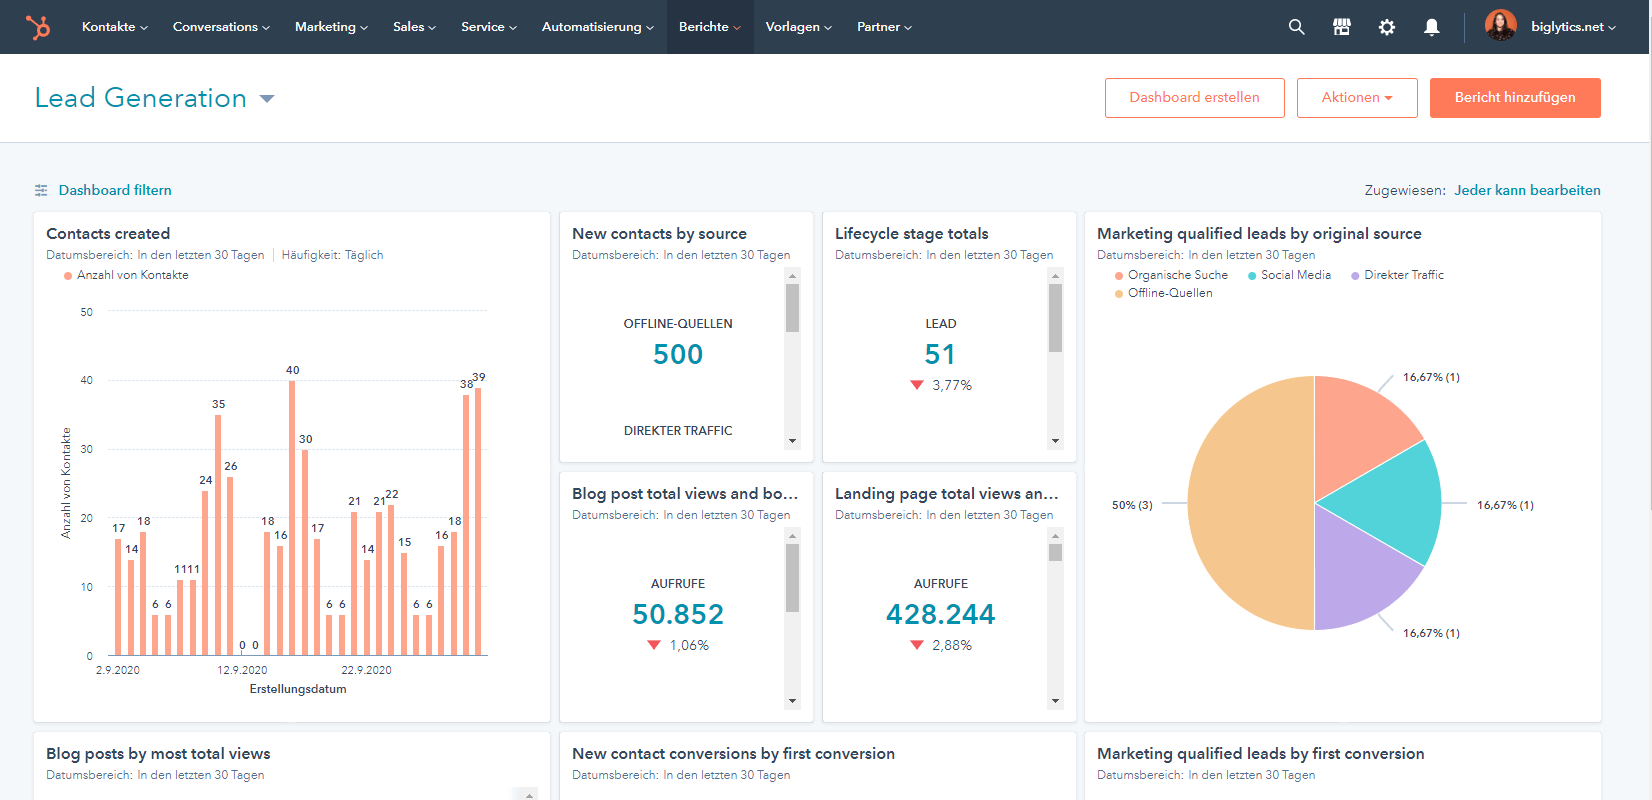Expand the Lead Generation dashboard dropdown
This screenshot has width=1652, height=800.
tap(267, 98)
